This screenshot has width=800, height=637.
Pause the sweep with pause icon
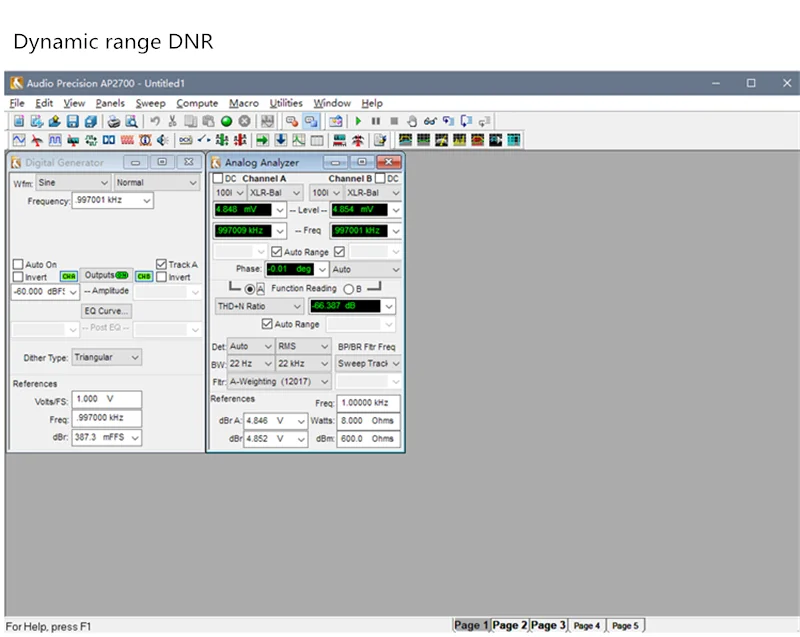[376, 121]
